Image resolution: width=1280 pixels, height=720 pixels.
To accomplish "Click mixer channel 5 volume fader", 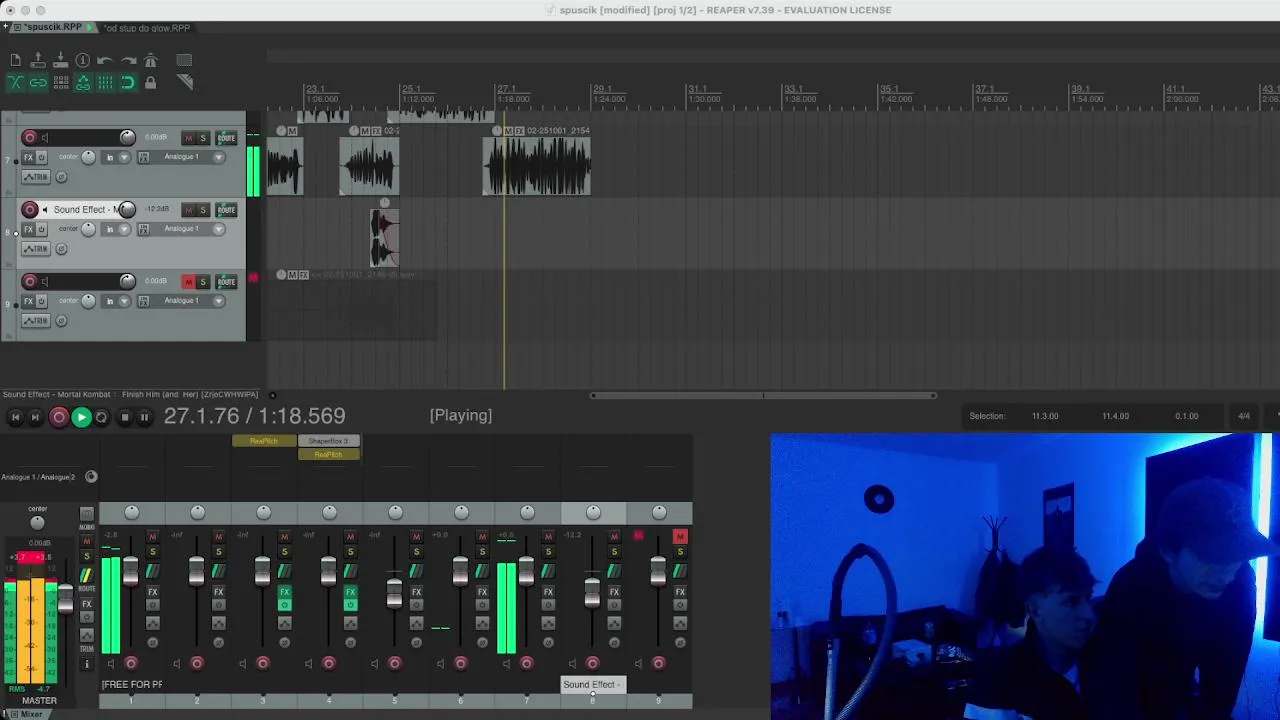I will coord(394,592).
